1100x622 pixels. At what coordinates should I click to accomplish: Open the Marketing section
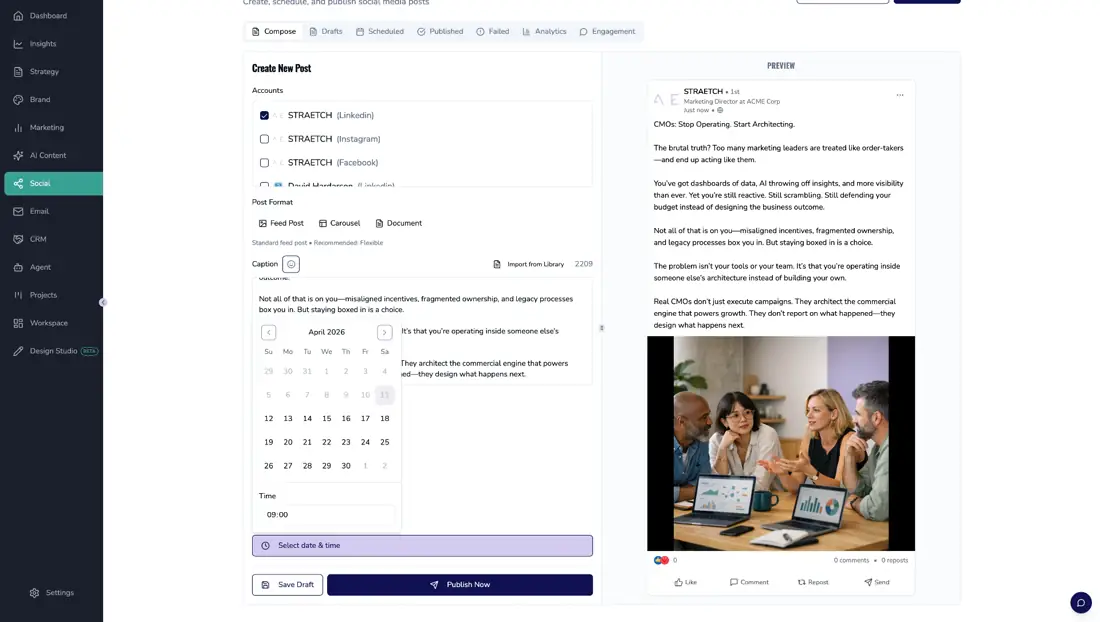[x=51, y=128]
